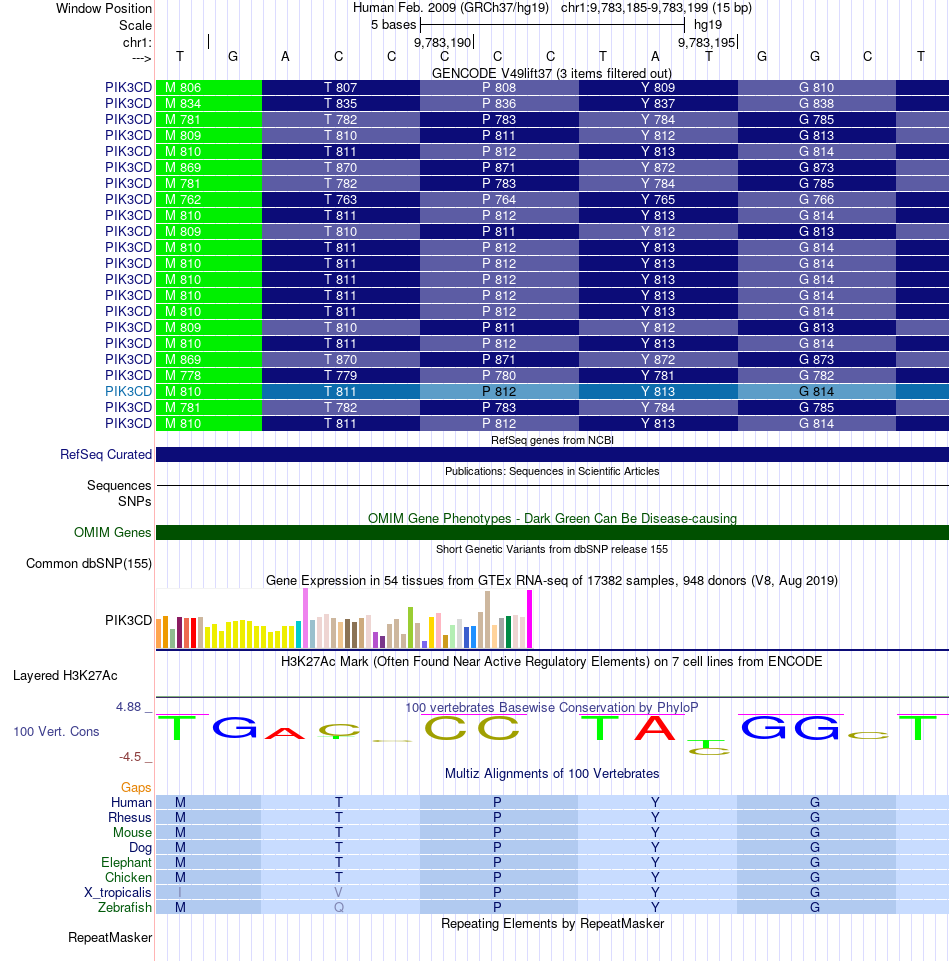Click the Y 781 codon block

pyautogui.click(x=658, y=375)
